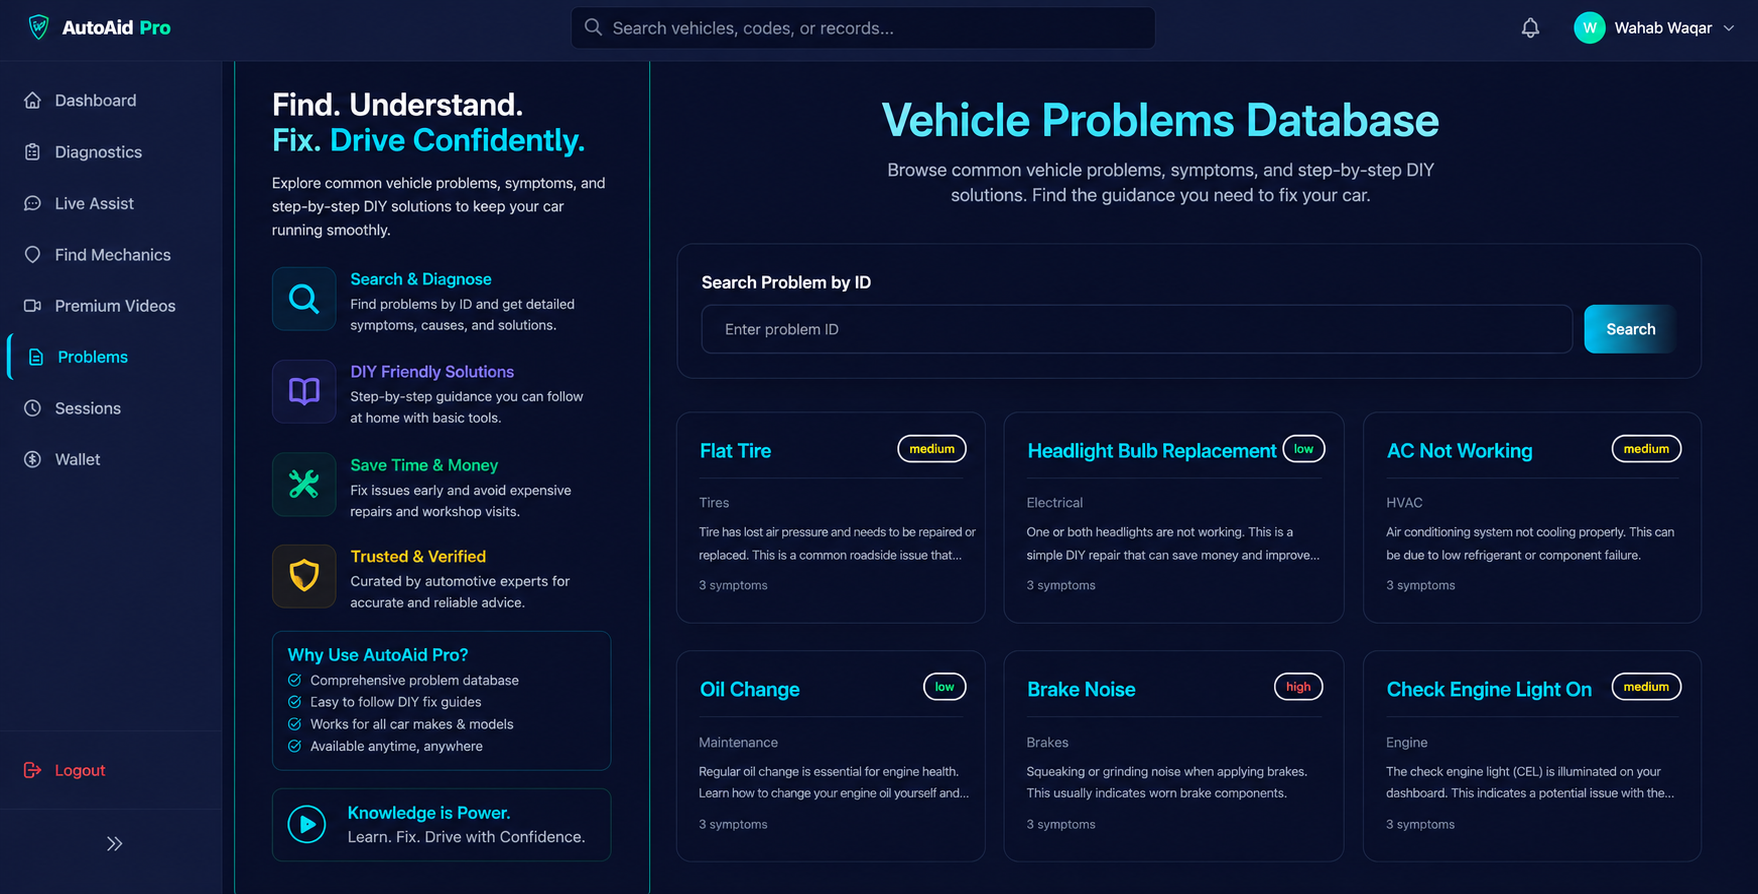Click the magnifier icon in top search bar
The image size is (1758, 894).
point(593,27)
